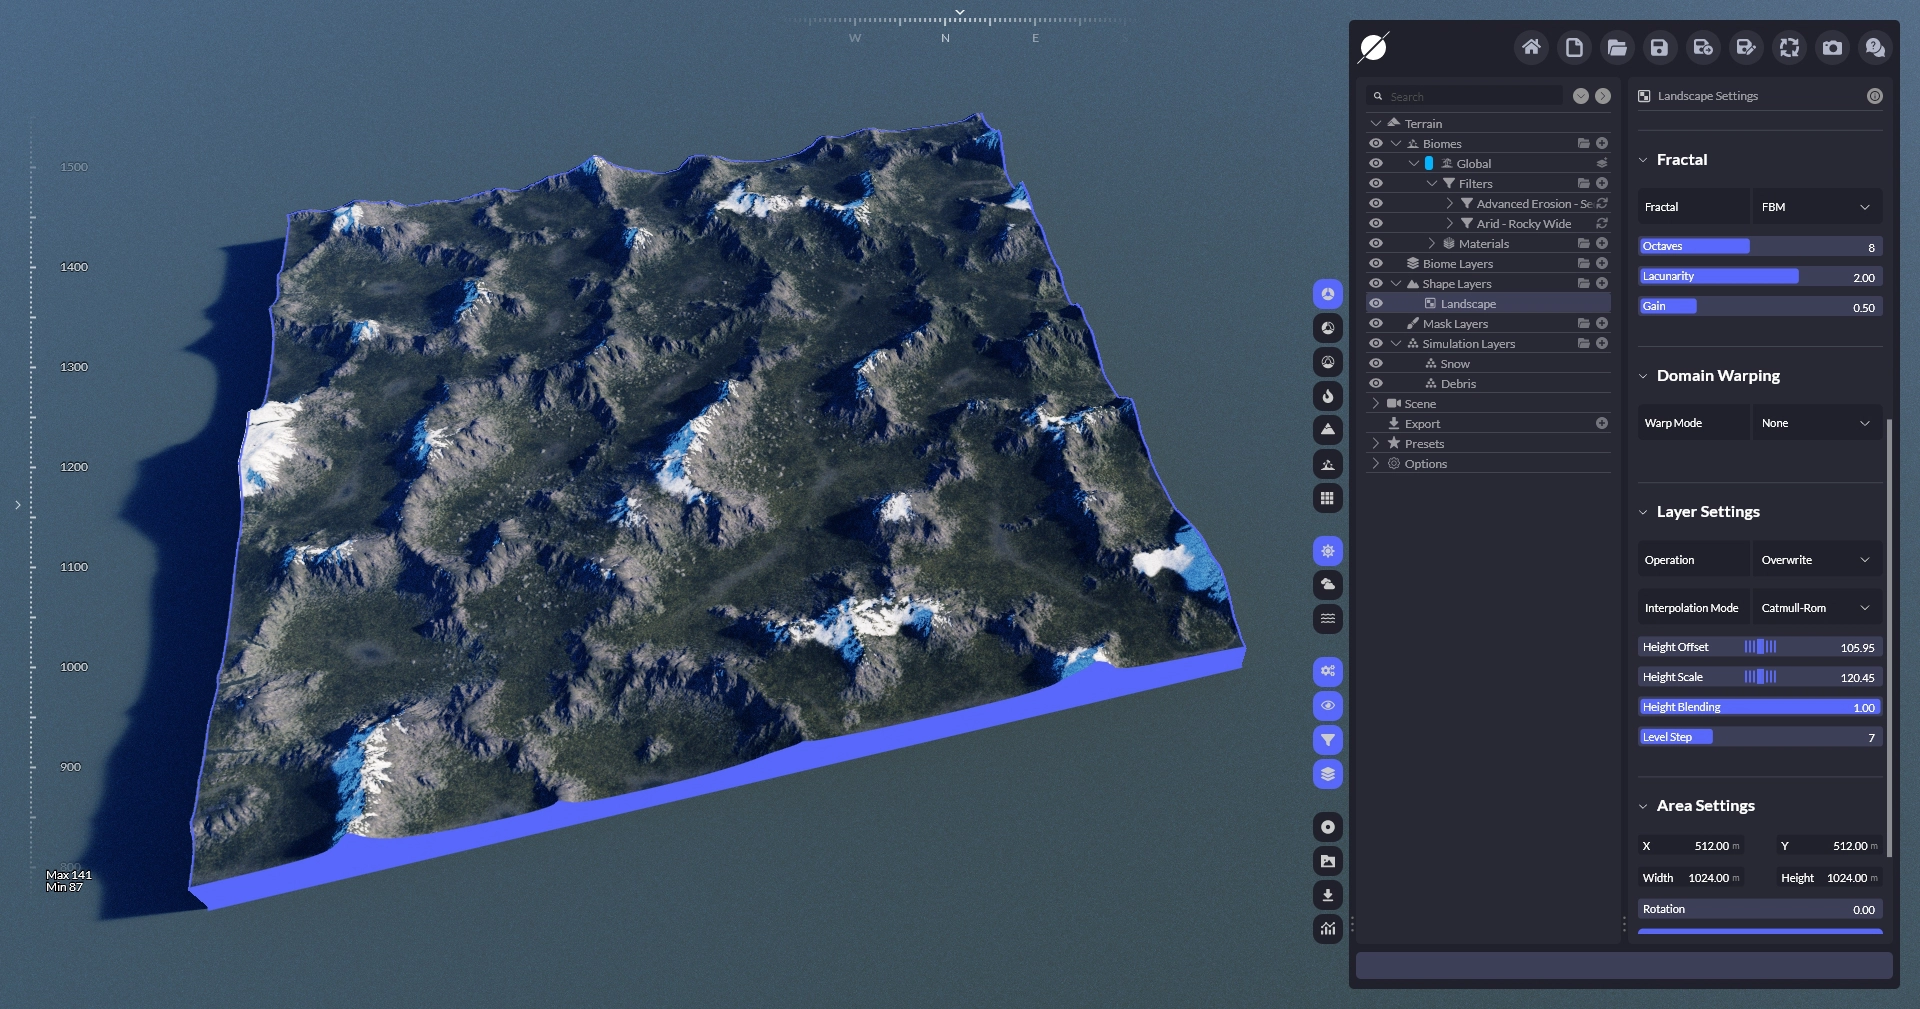The height and width of the screenshot is (1009, 1920).
Task: Select the Arid - Rocky Wide filter
Action: 1523,224
